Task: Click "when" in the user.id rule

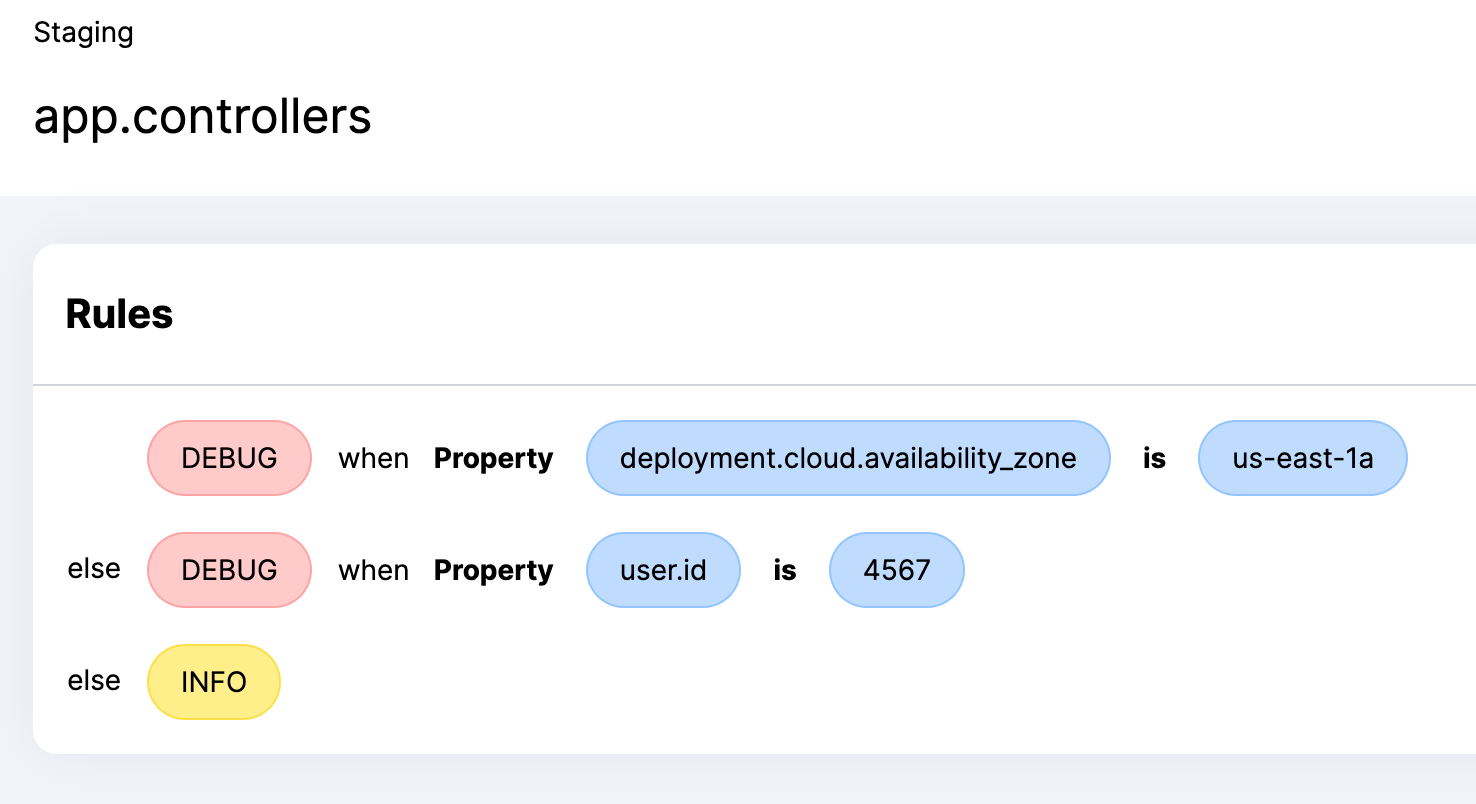Action: click(373, 571)
